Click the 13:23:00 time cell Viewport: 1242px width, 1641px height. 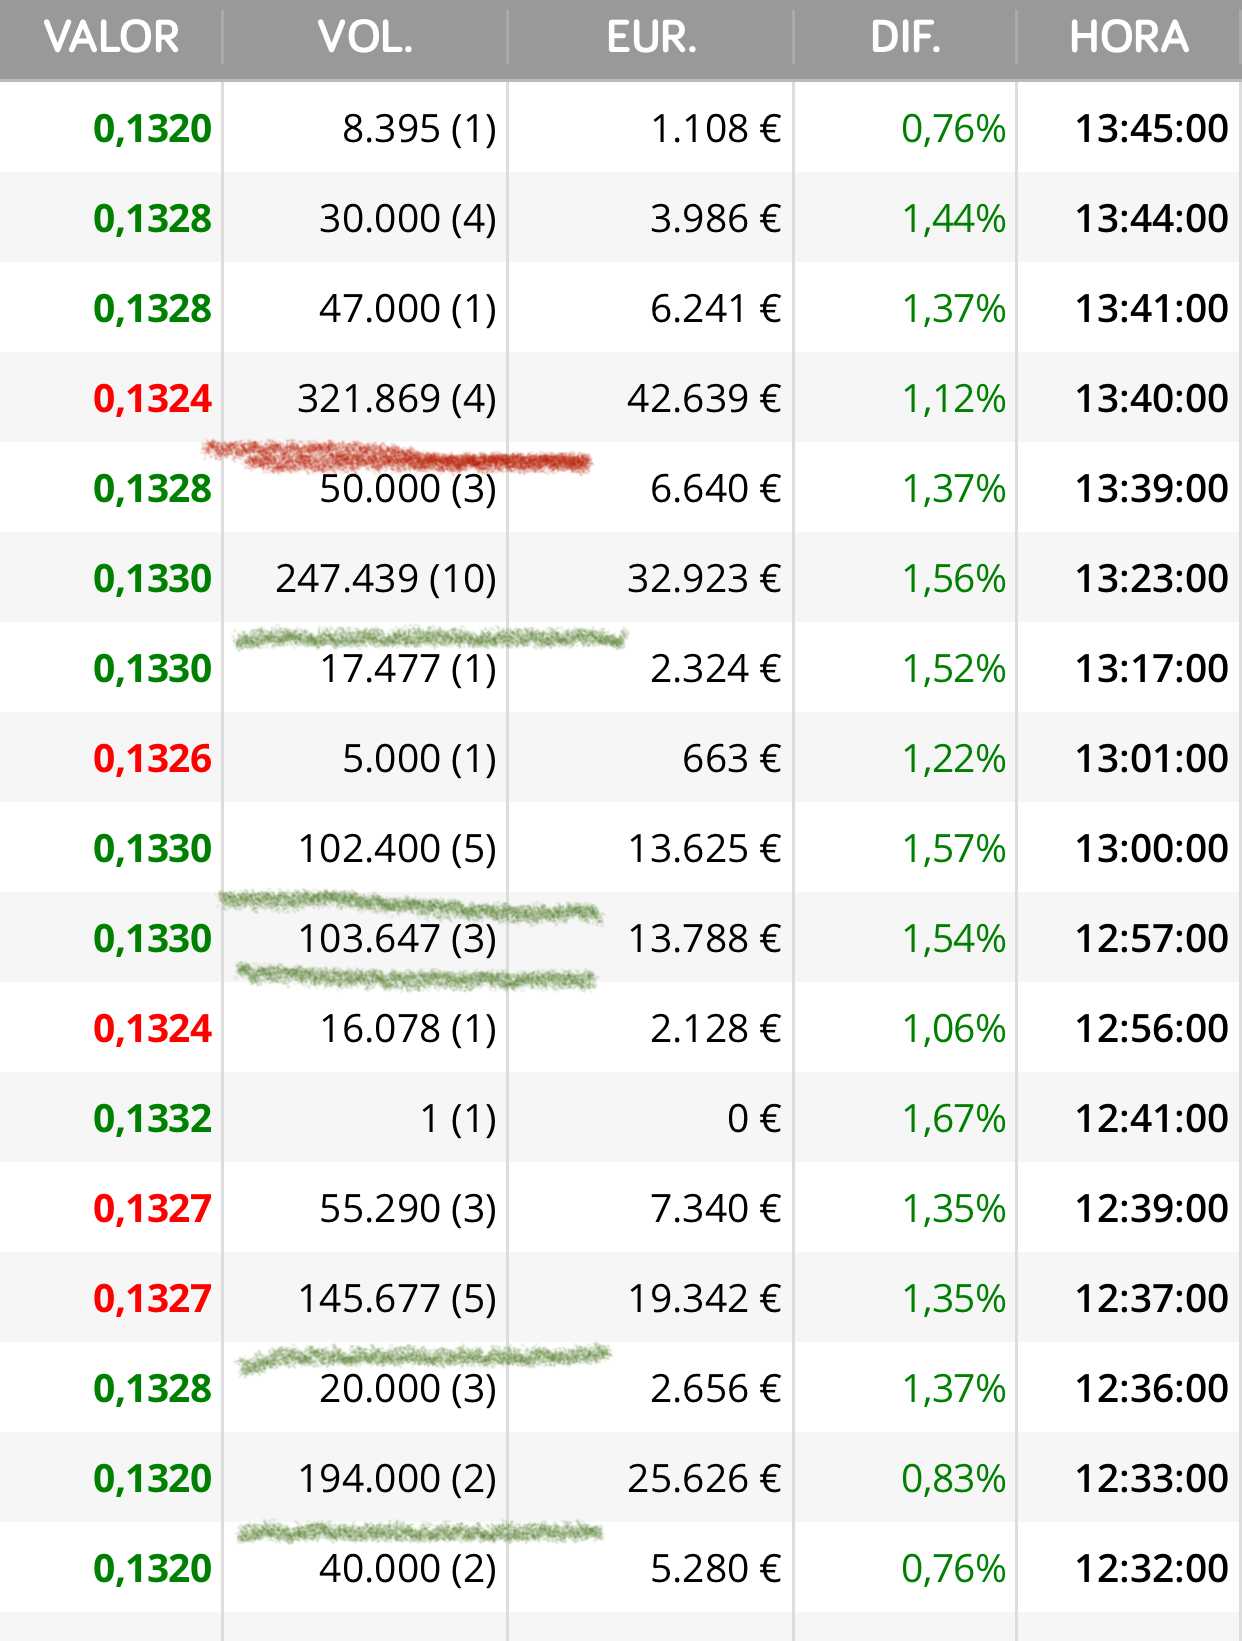[1151, 579]
